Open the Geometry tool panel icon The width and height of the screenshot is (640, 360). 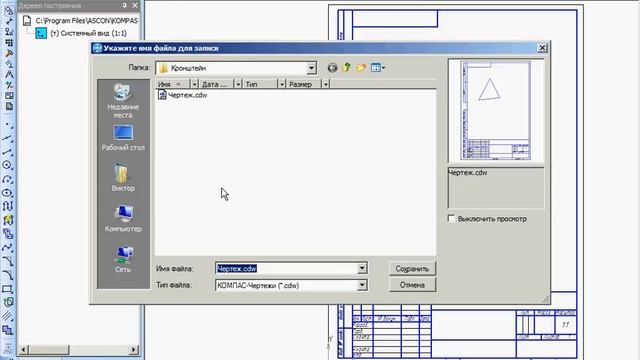(x=8, y=10)
